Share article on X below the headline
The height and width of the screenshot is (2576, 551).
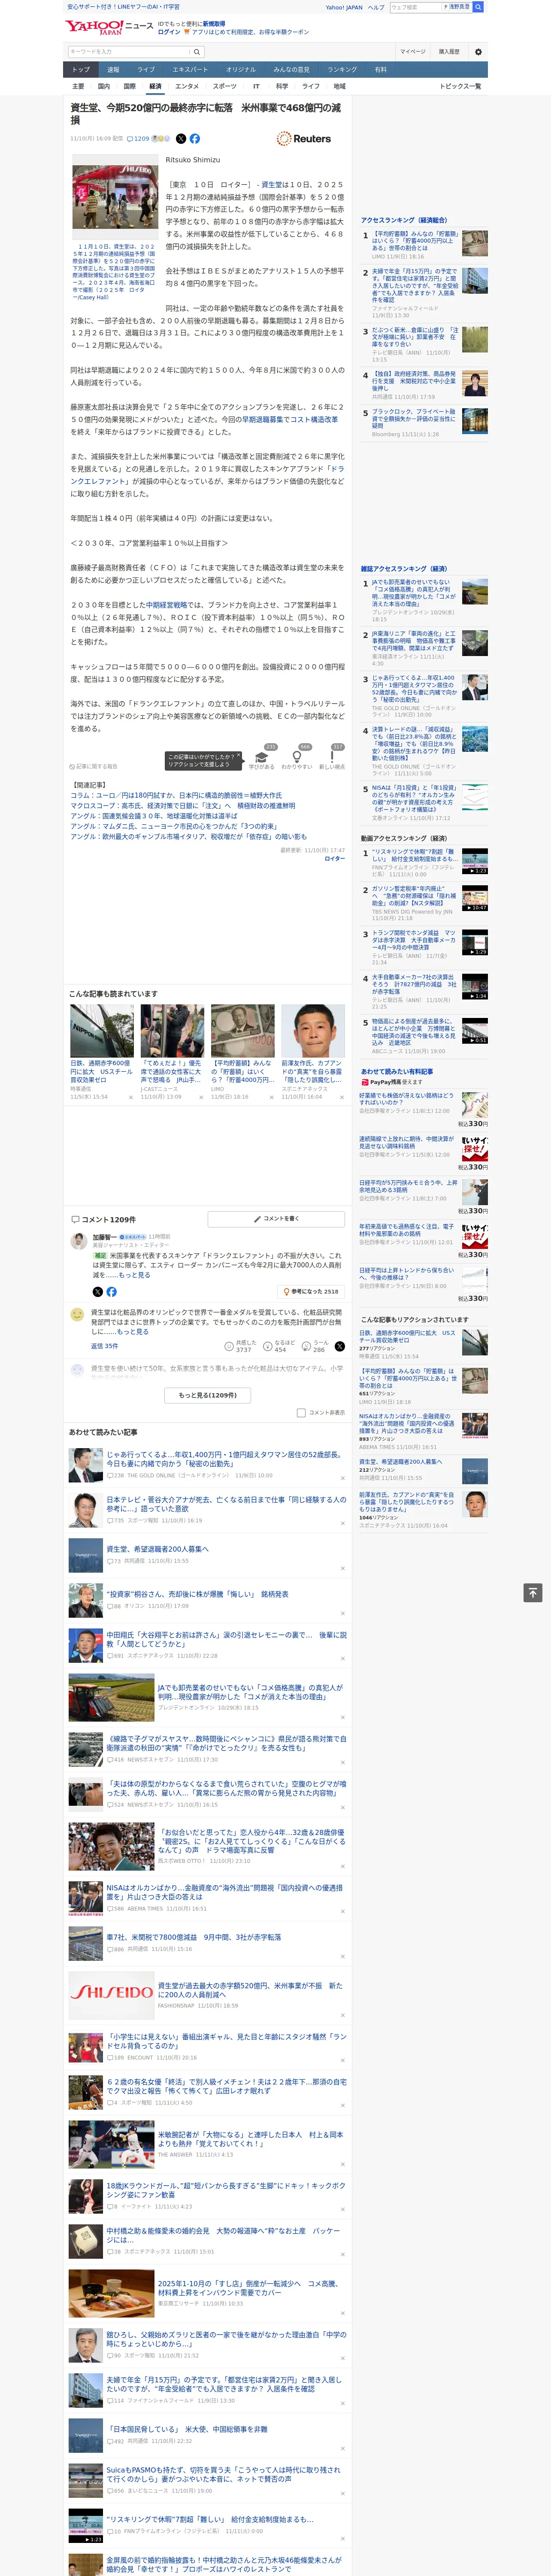pos(181,139)
